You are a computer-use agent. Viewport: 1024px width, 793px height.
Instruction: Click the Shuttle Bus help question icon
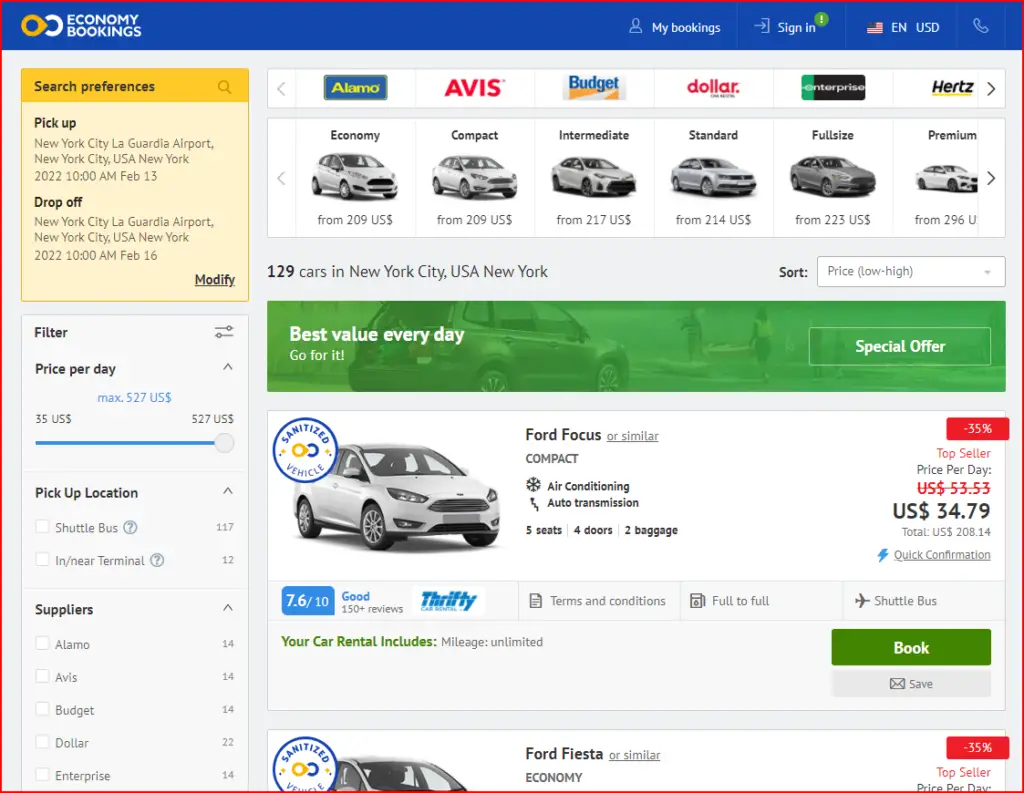point(131,527)
